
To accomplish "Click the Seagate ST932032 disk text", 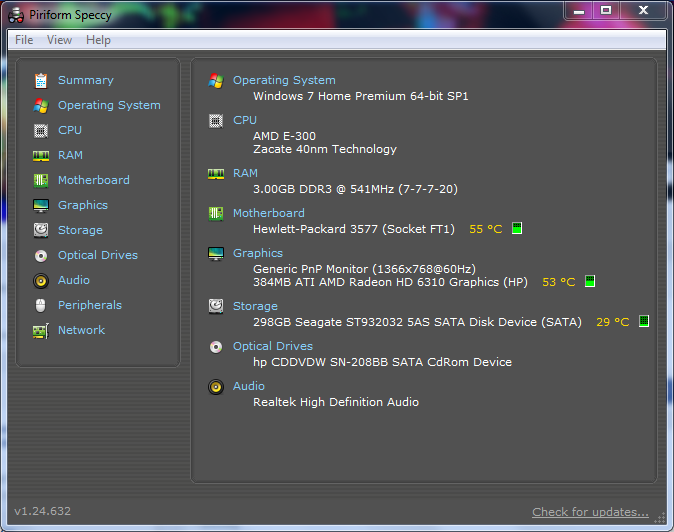I will [417, 322].
